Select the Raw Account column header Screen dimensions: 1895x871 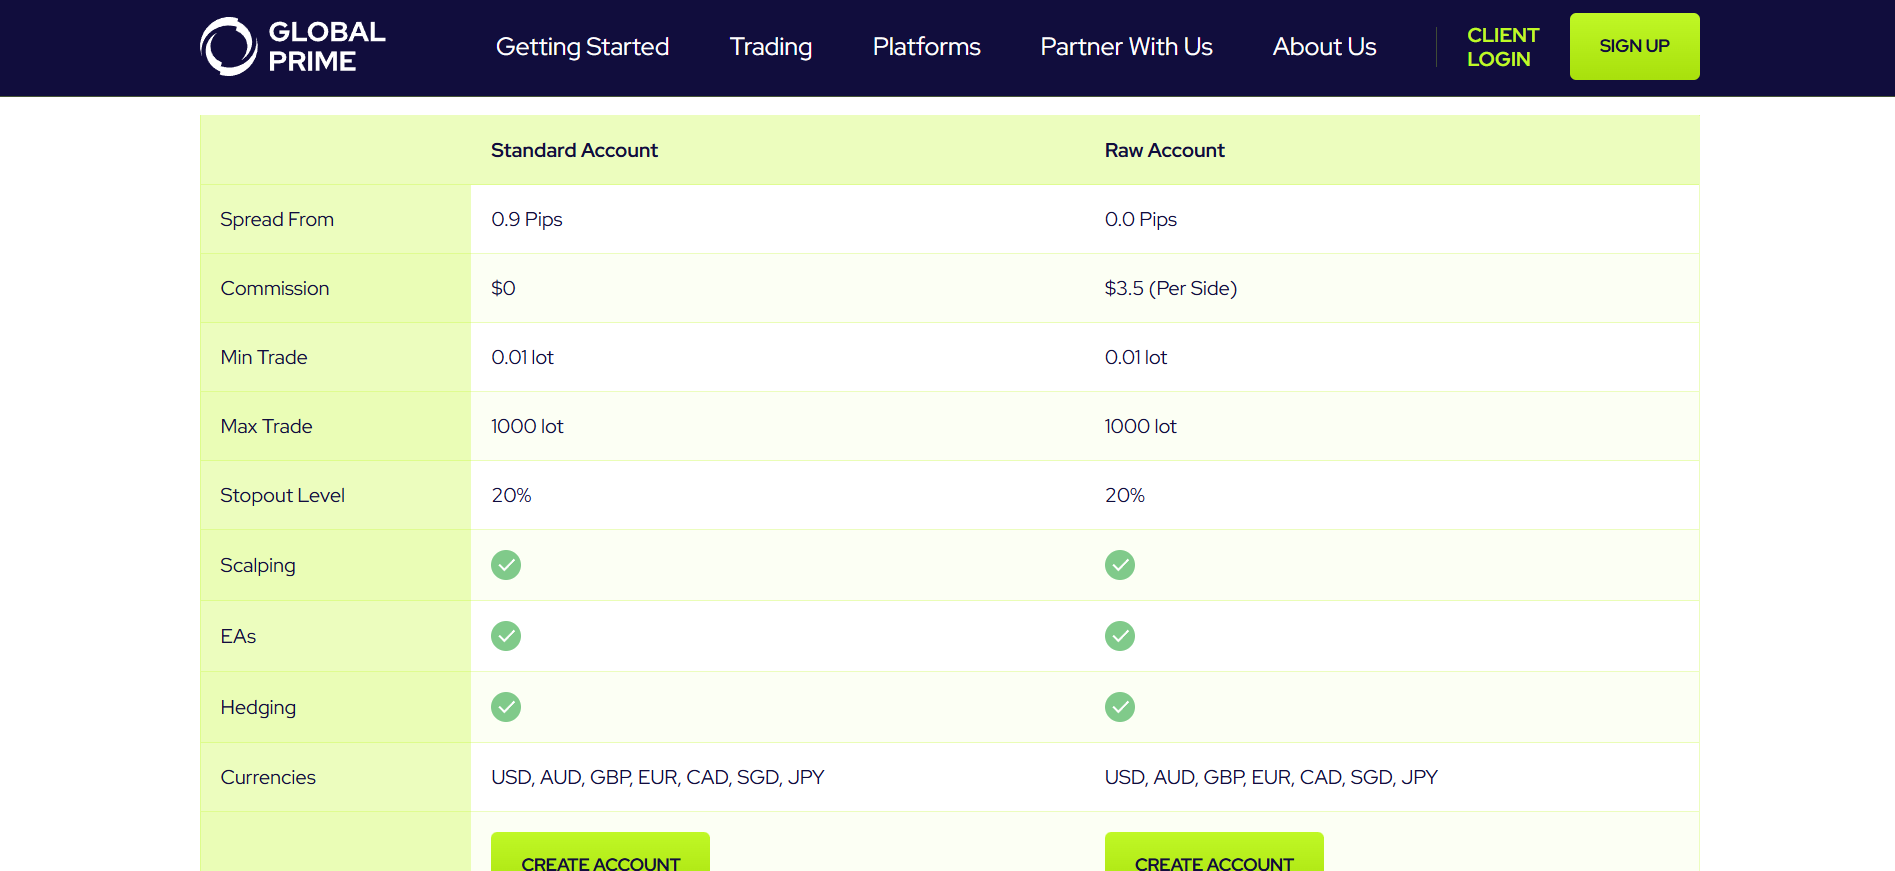1165,150
